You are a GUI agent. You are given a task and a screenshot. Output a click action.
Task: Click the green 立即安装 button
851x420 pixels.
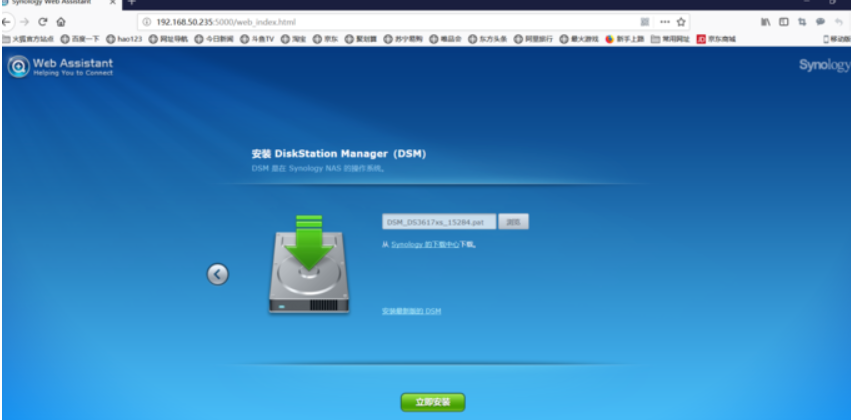tap(433, 402)
